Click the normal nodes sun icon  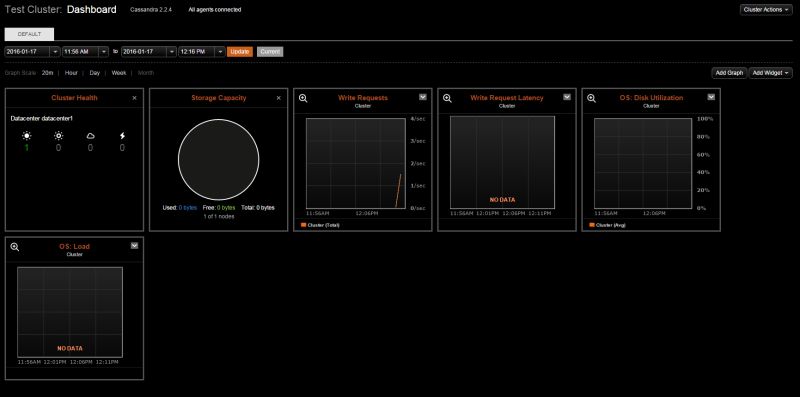pyautogui.click(x=27, y=136)
